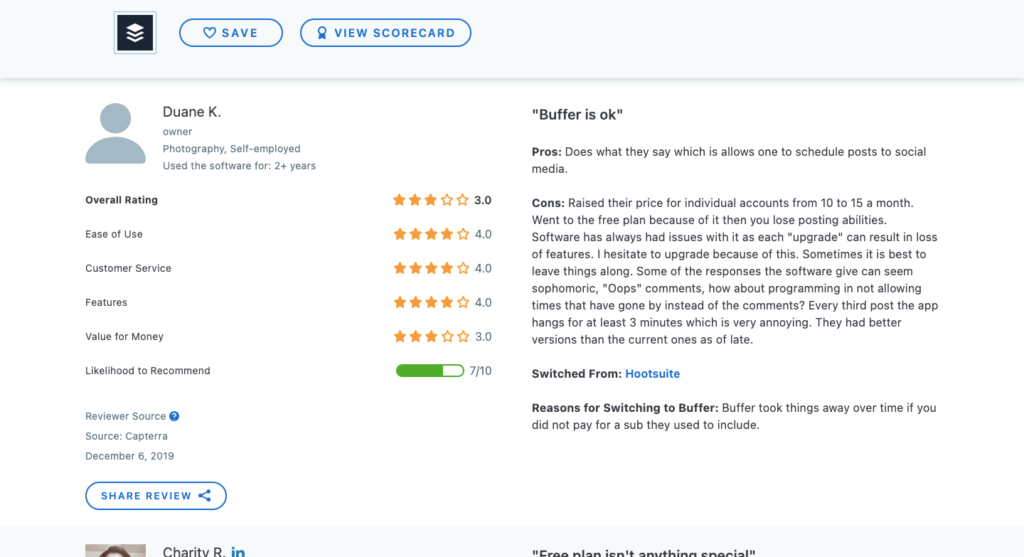1024x557 pixels.
Task: Open Charity R.'s LinkedIn icon
Action: click(x=238, y=552)
